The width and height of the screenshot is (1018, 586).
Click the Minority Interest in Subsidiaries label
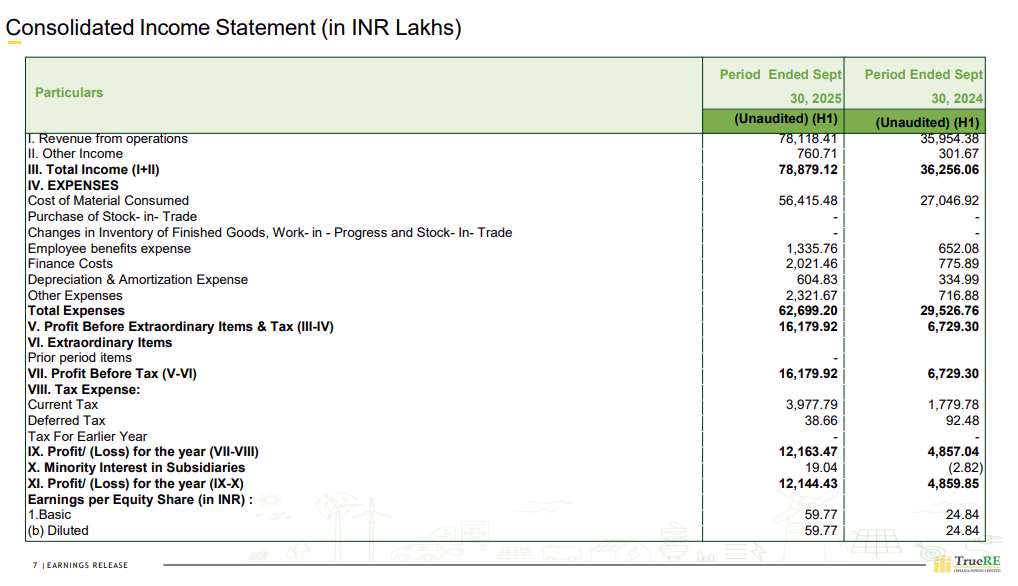click(136, 468)
